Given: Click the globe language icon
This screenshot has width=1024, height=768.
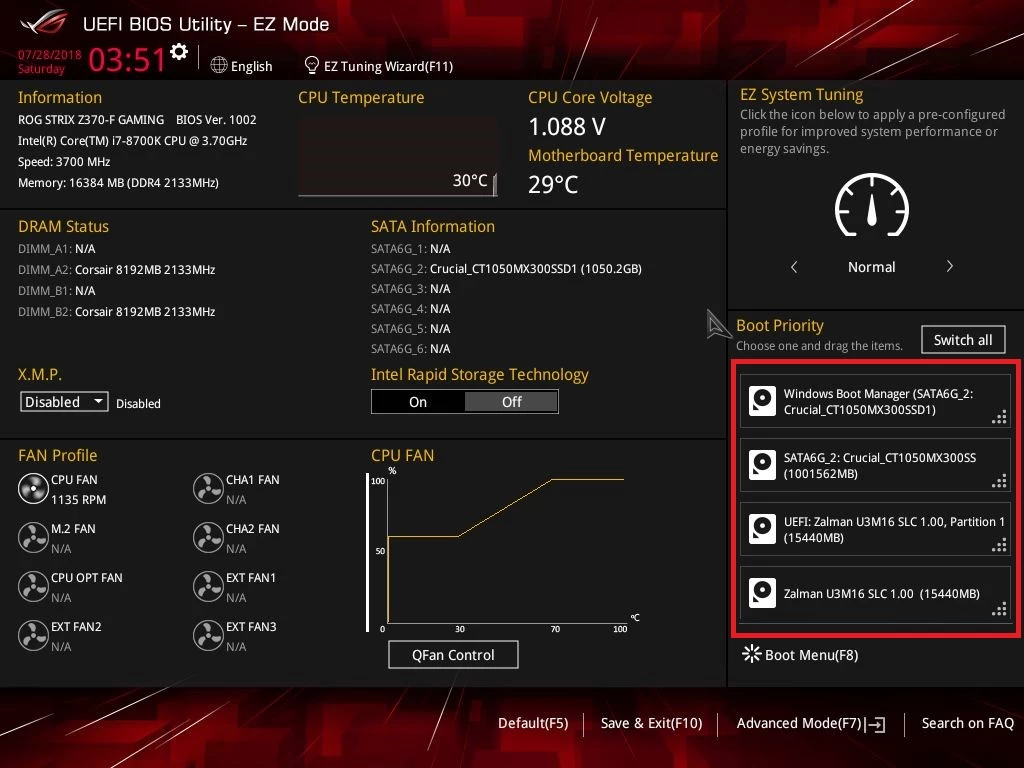Looking at the screenshot, I should tap(219, 65).
